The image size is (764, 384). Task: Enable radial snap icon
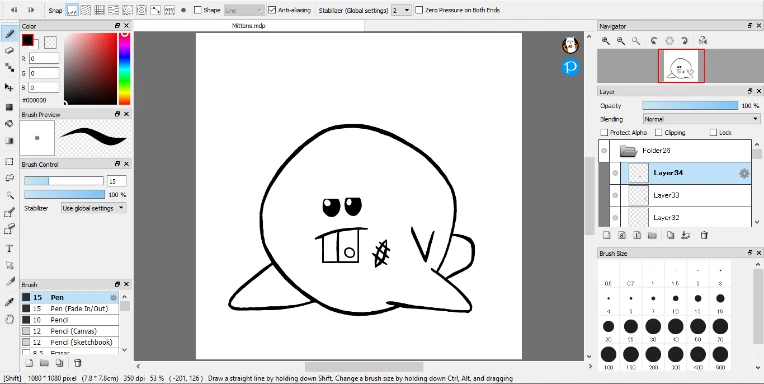point(128,10)
